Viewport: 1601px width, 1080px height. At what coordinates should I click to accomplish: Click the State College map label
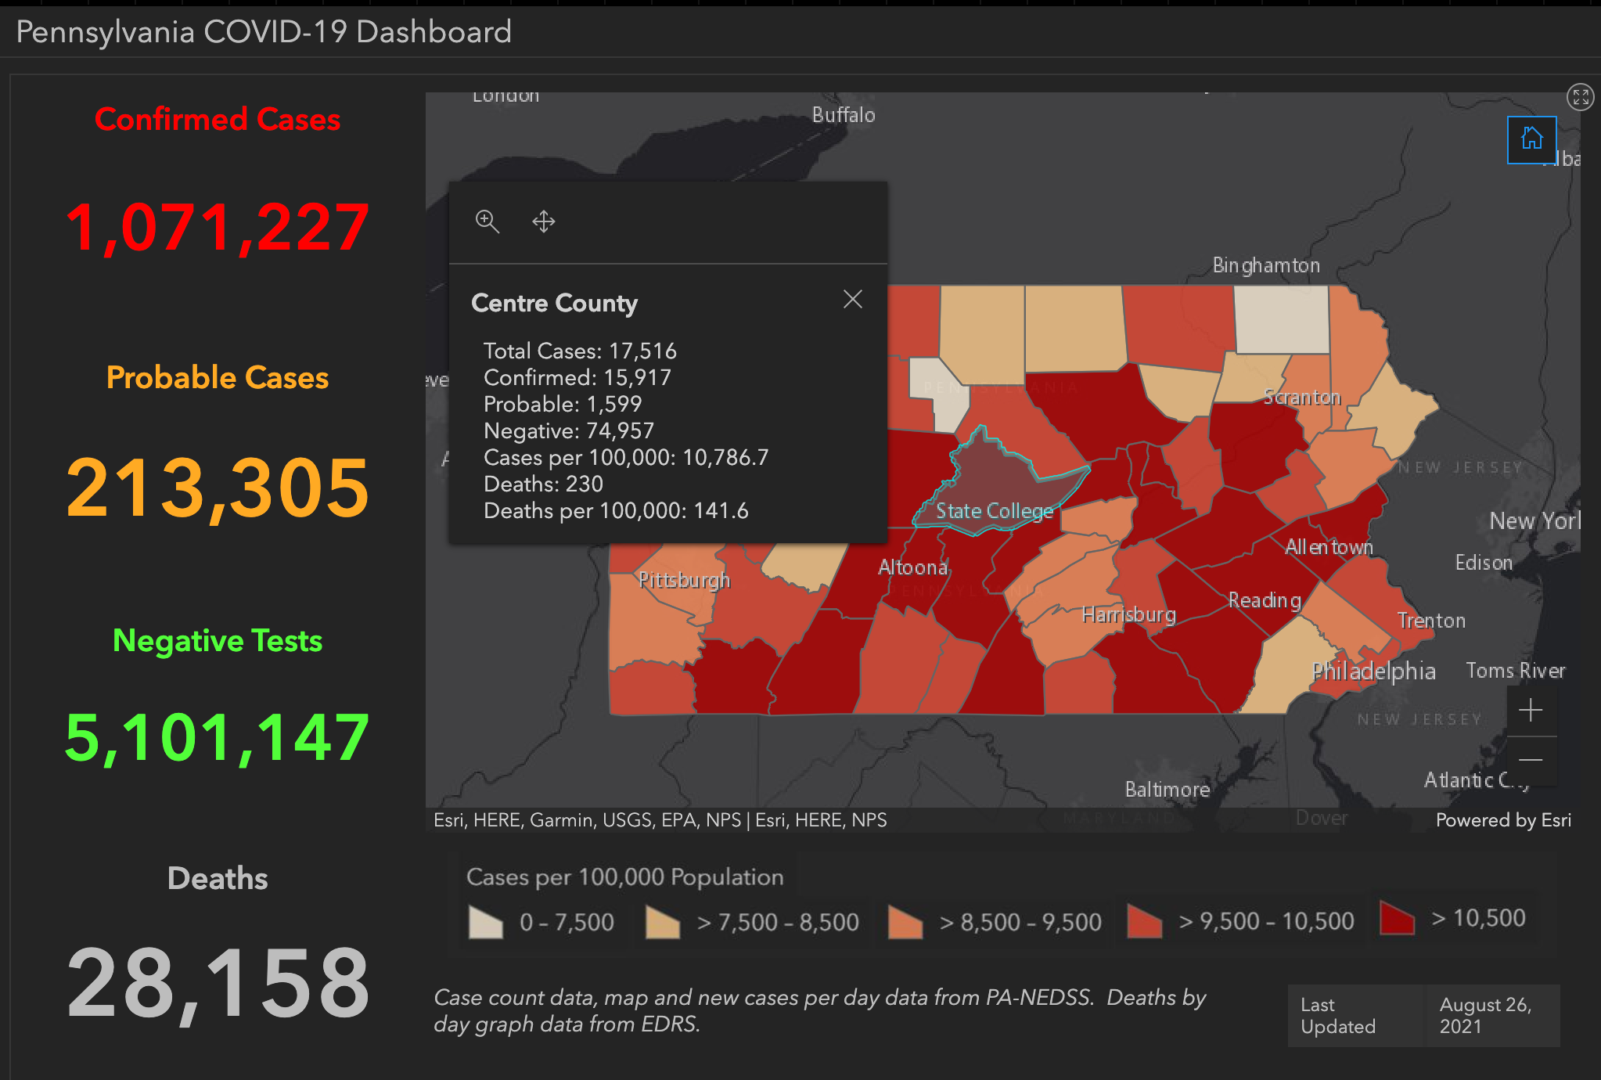[994, 511]
